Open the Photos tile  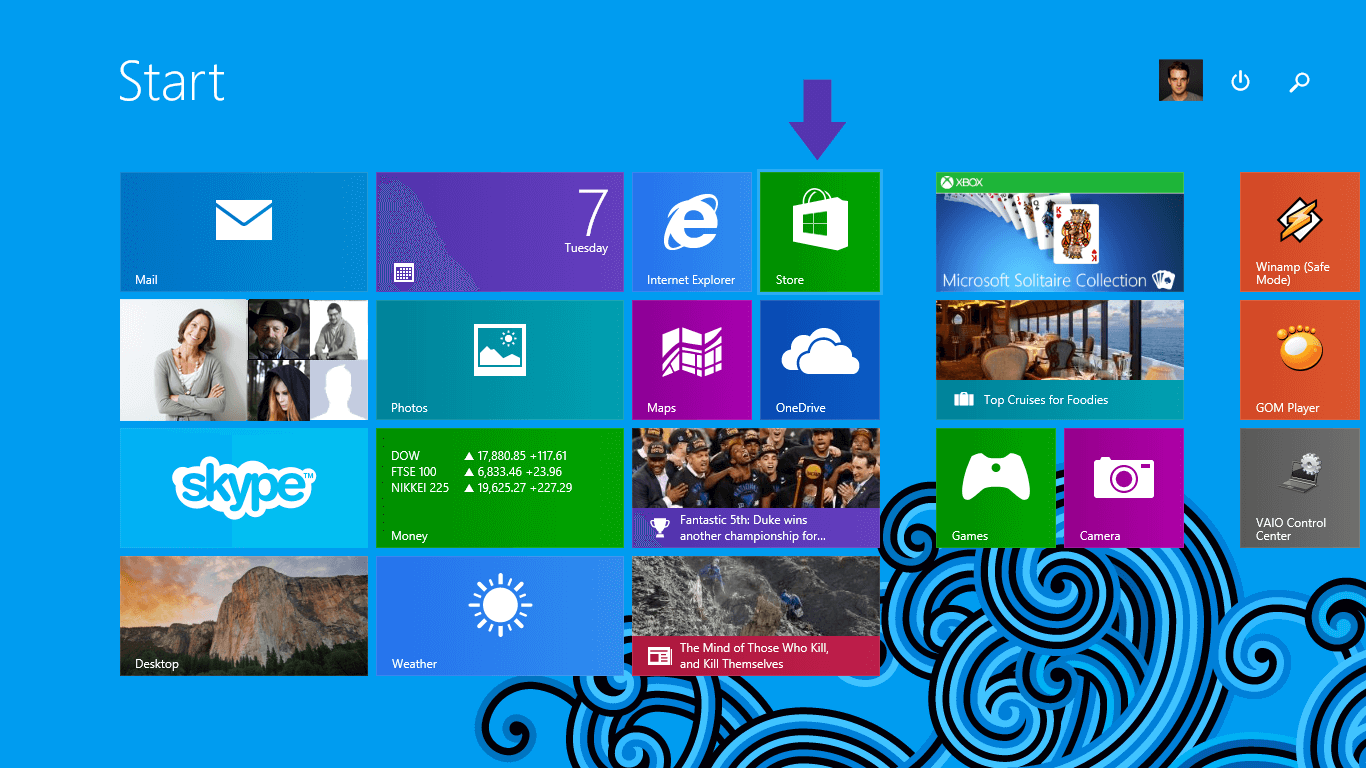tap(500, 360)
